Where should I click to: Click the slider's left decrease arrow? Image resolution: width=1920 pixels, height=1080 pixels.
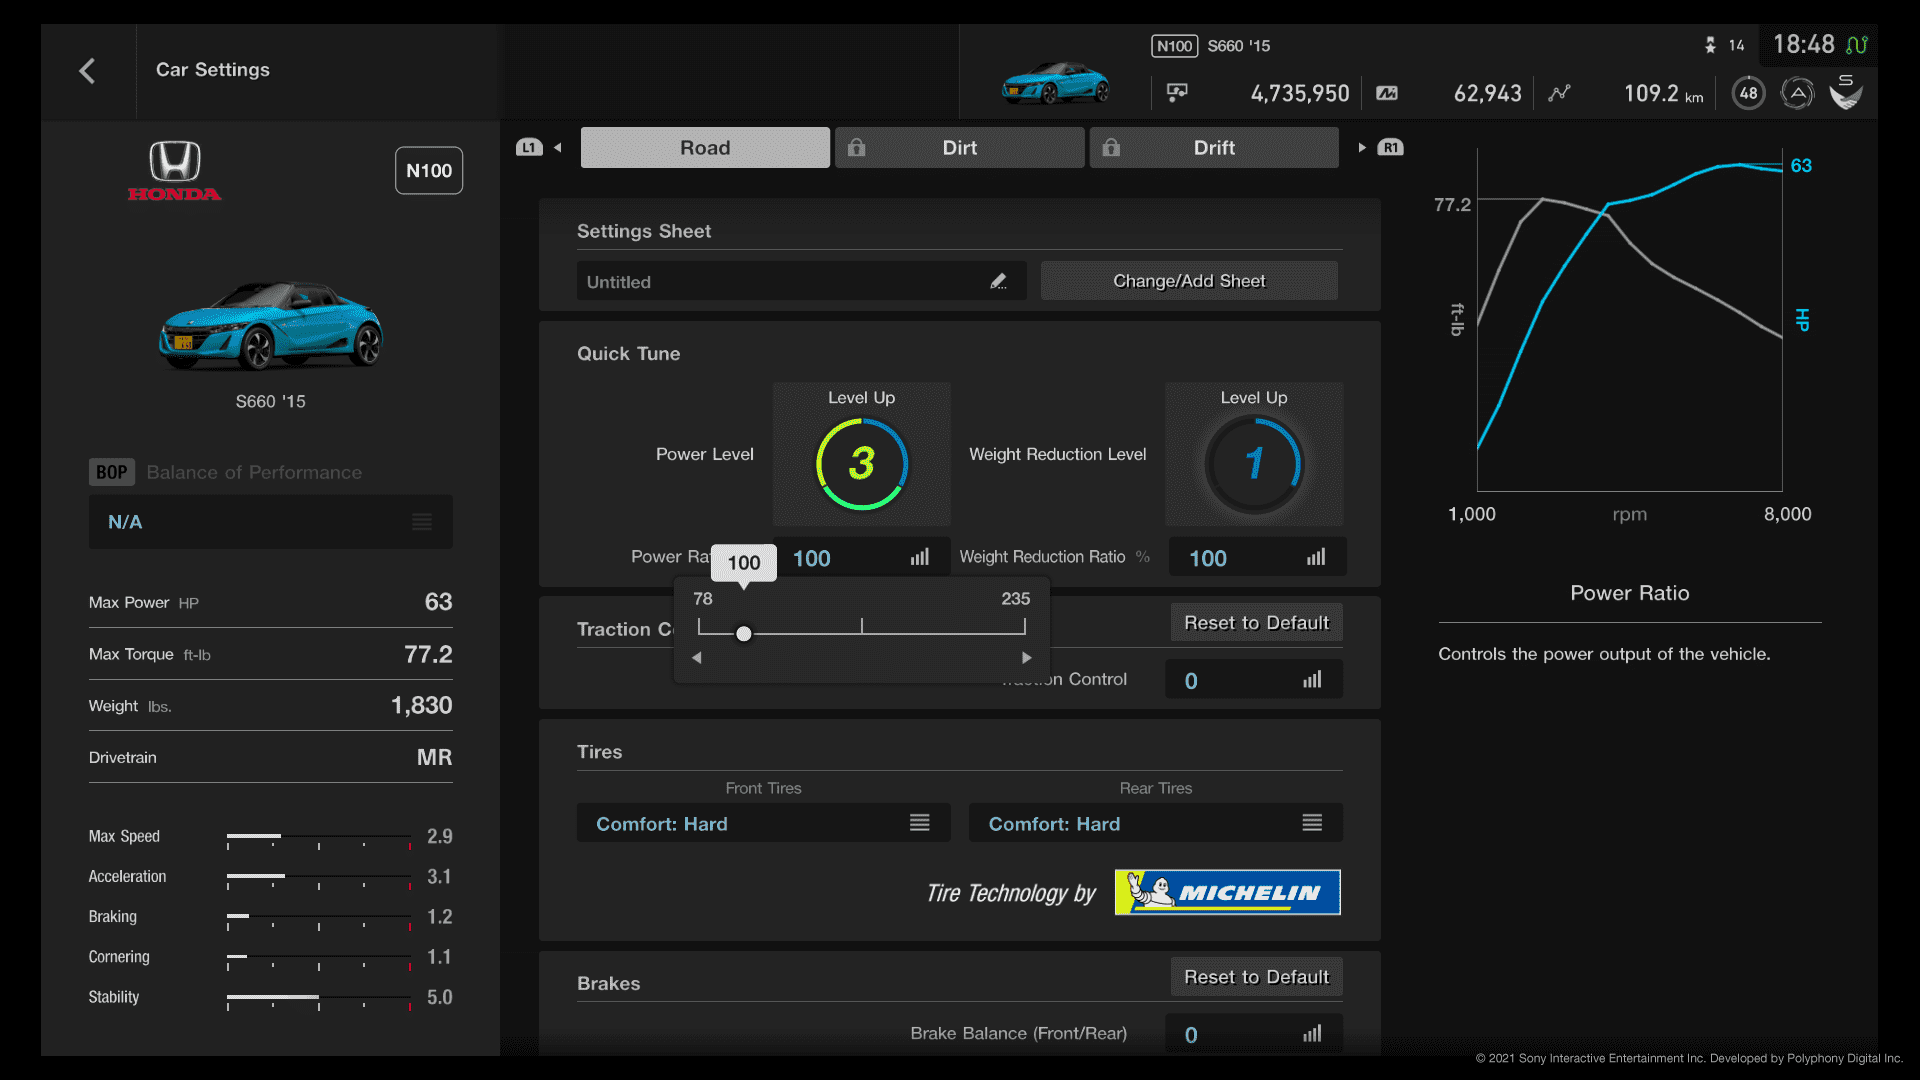coord(697,658)
